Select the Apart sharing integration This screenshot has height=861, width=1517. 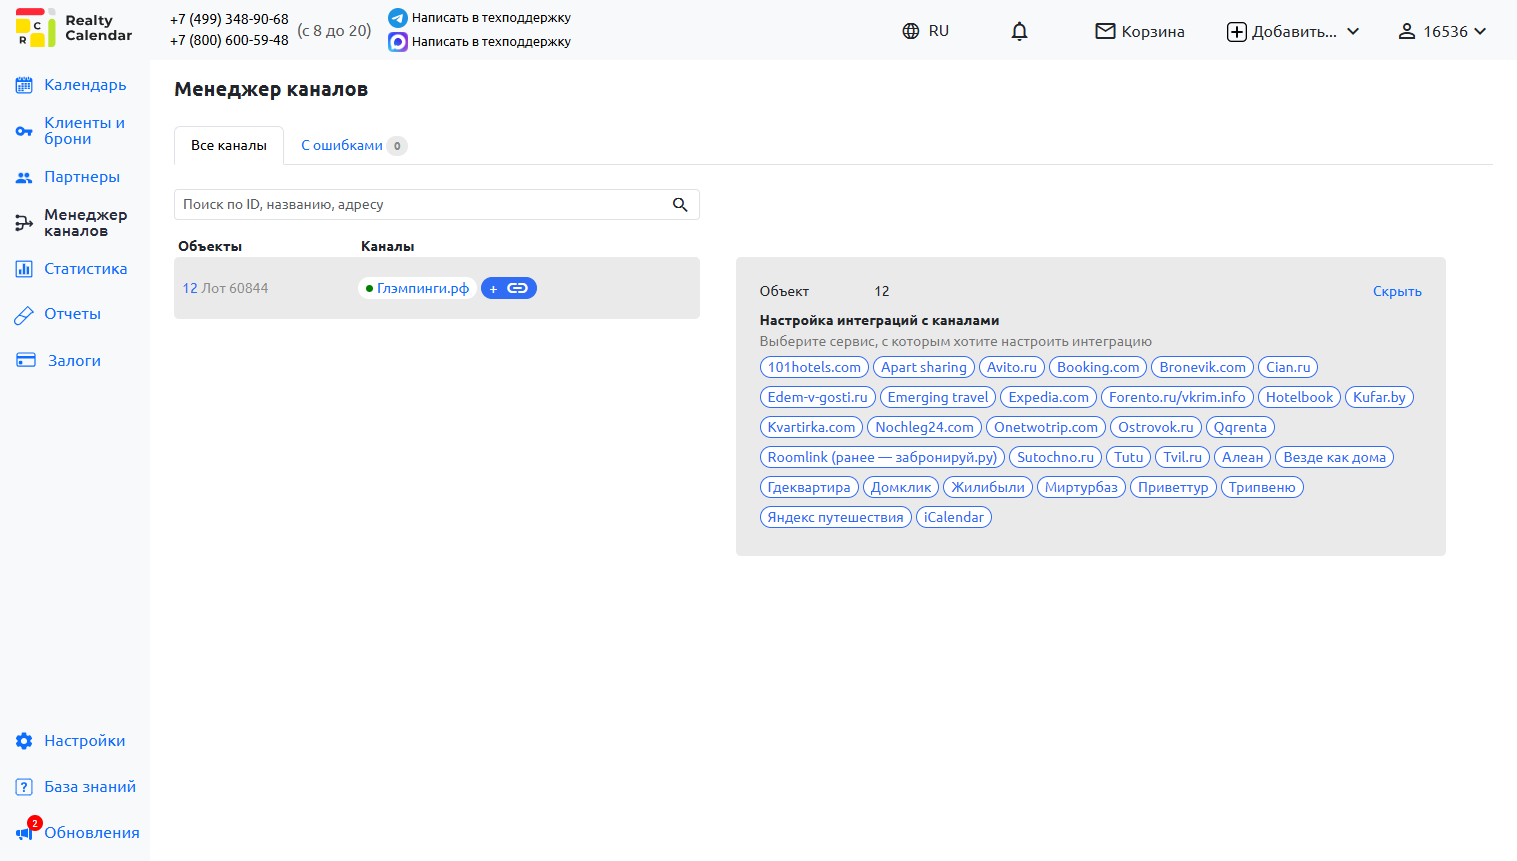click(924, 367)
